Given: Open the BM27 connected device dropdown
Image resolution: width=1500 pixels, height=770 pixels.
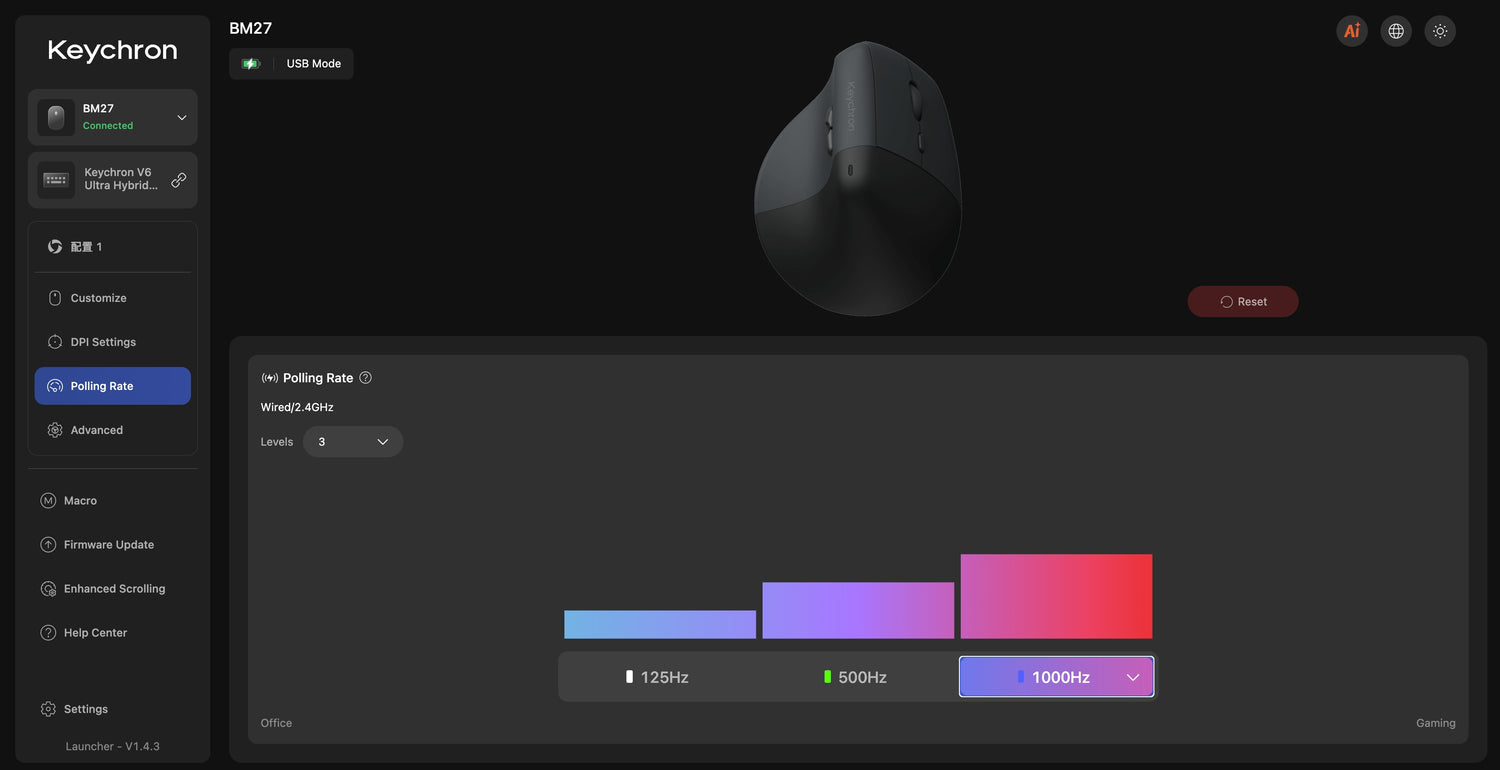Looking at the screenshot, I should [112, 117].
